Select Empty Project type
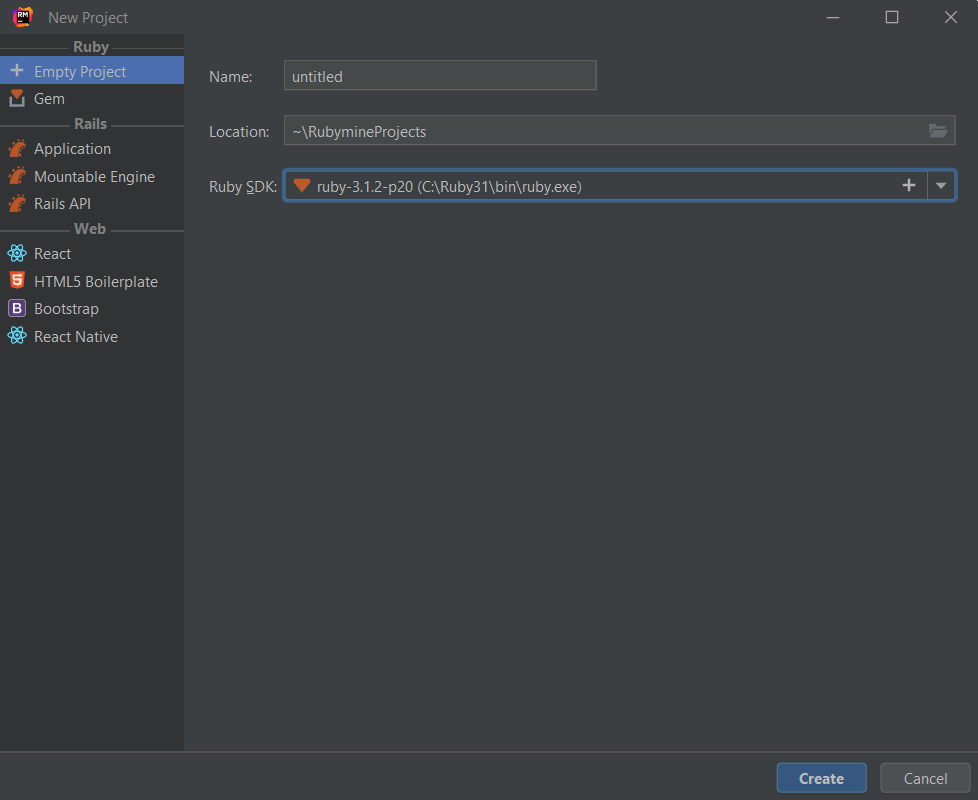The width and height of the screenshot is (978, 800). coord(92,70)
